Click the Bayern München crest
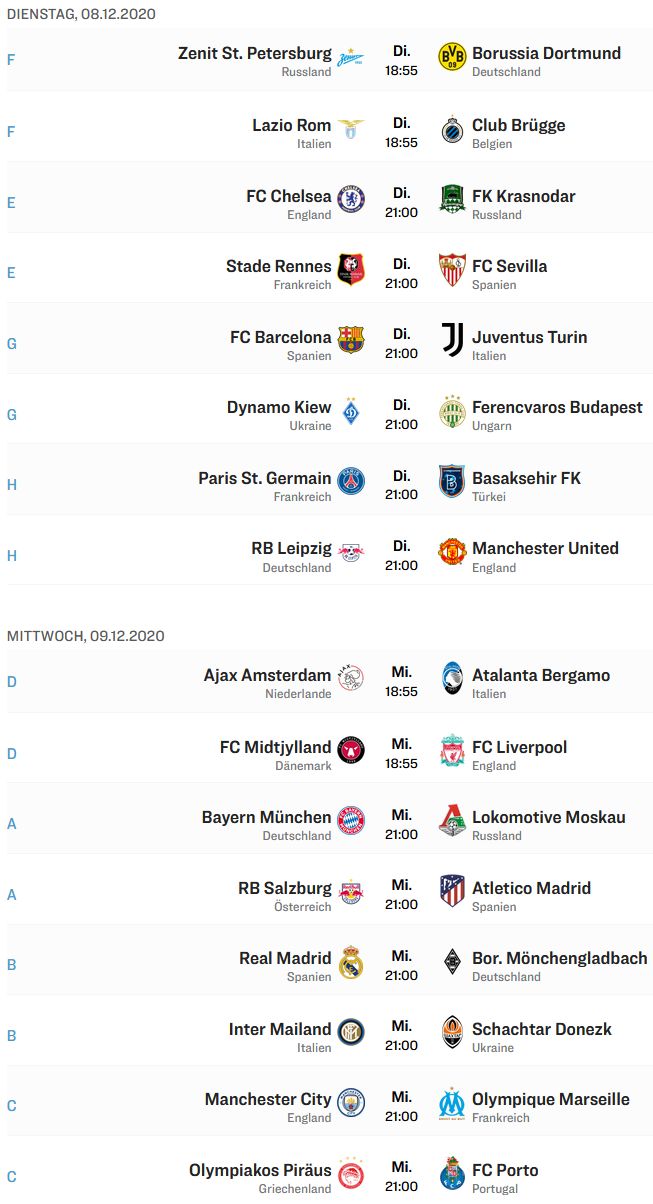This screenshot has width=653, height=1204. point(351,821)
